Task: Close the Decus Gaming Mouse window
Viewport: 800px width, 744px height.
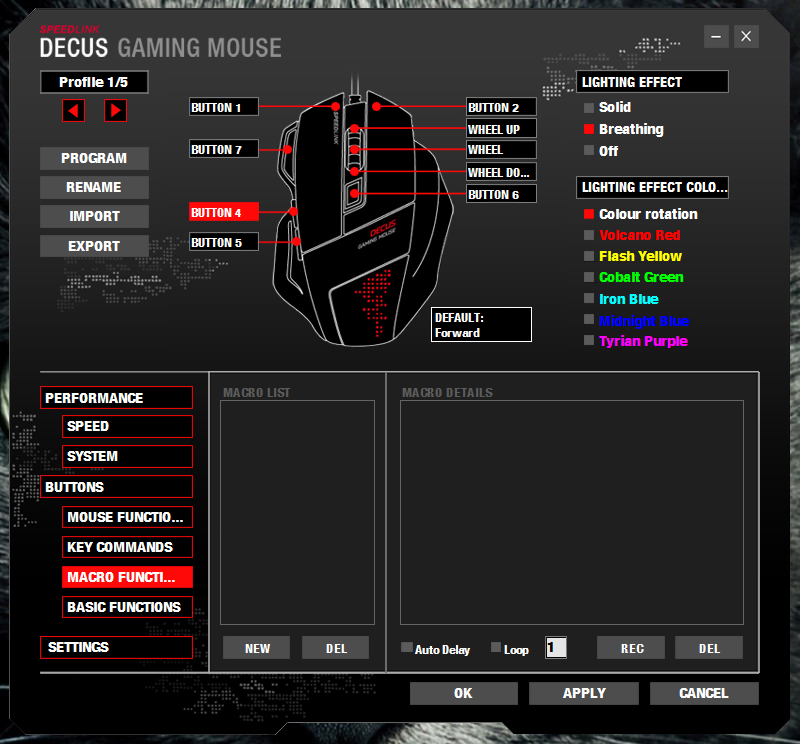Action: 746,37
